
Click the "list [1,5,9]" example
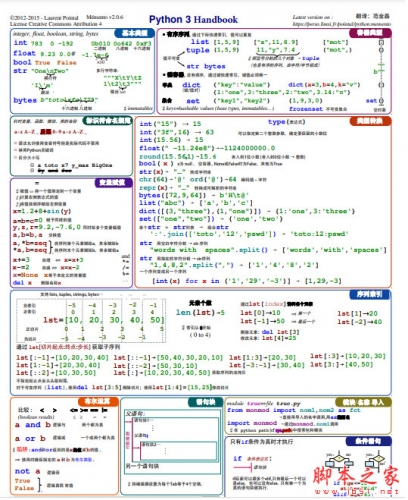215,42
